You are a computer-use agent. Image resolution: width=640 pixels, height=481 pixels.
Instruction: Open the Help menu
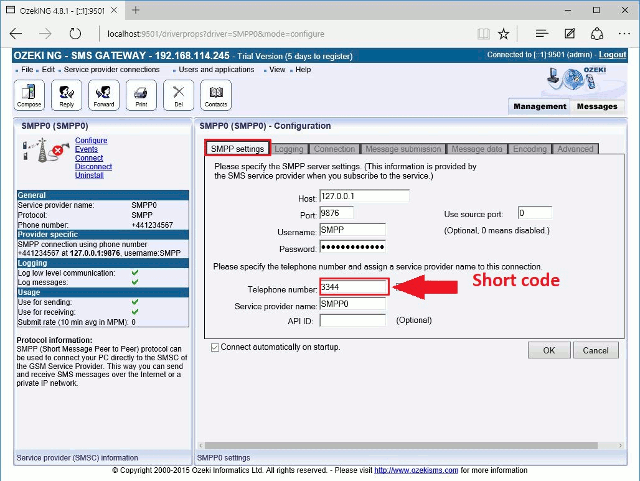(x=303, y=69)
